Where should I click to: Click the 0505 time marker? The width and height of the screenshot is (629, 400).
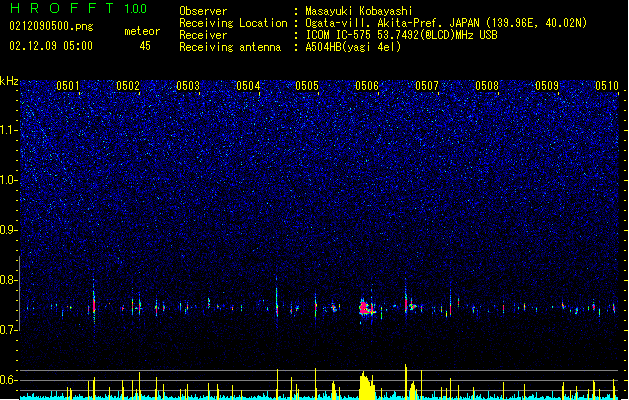[307, 86]
